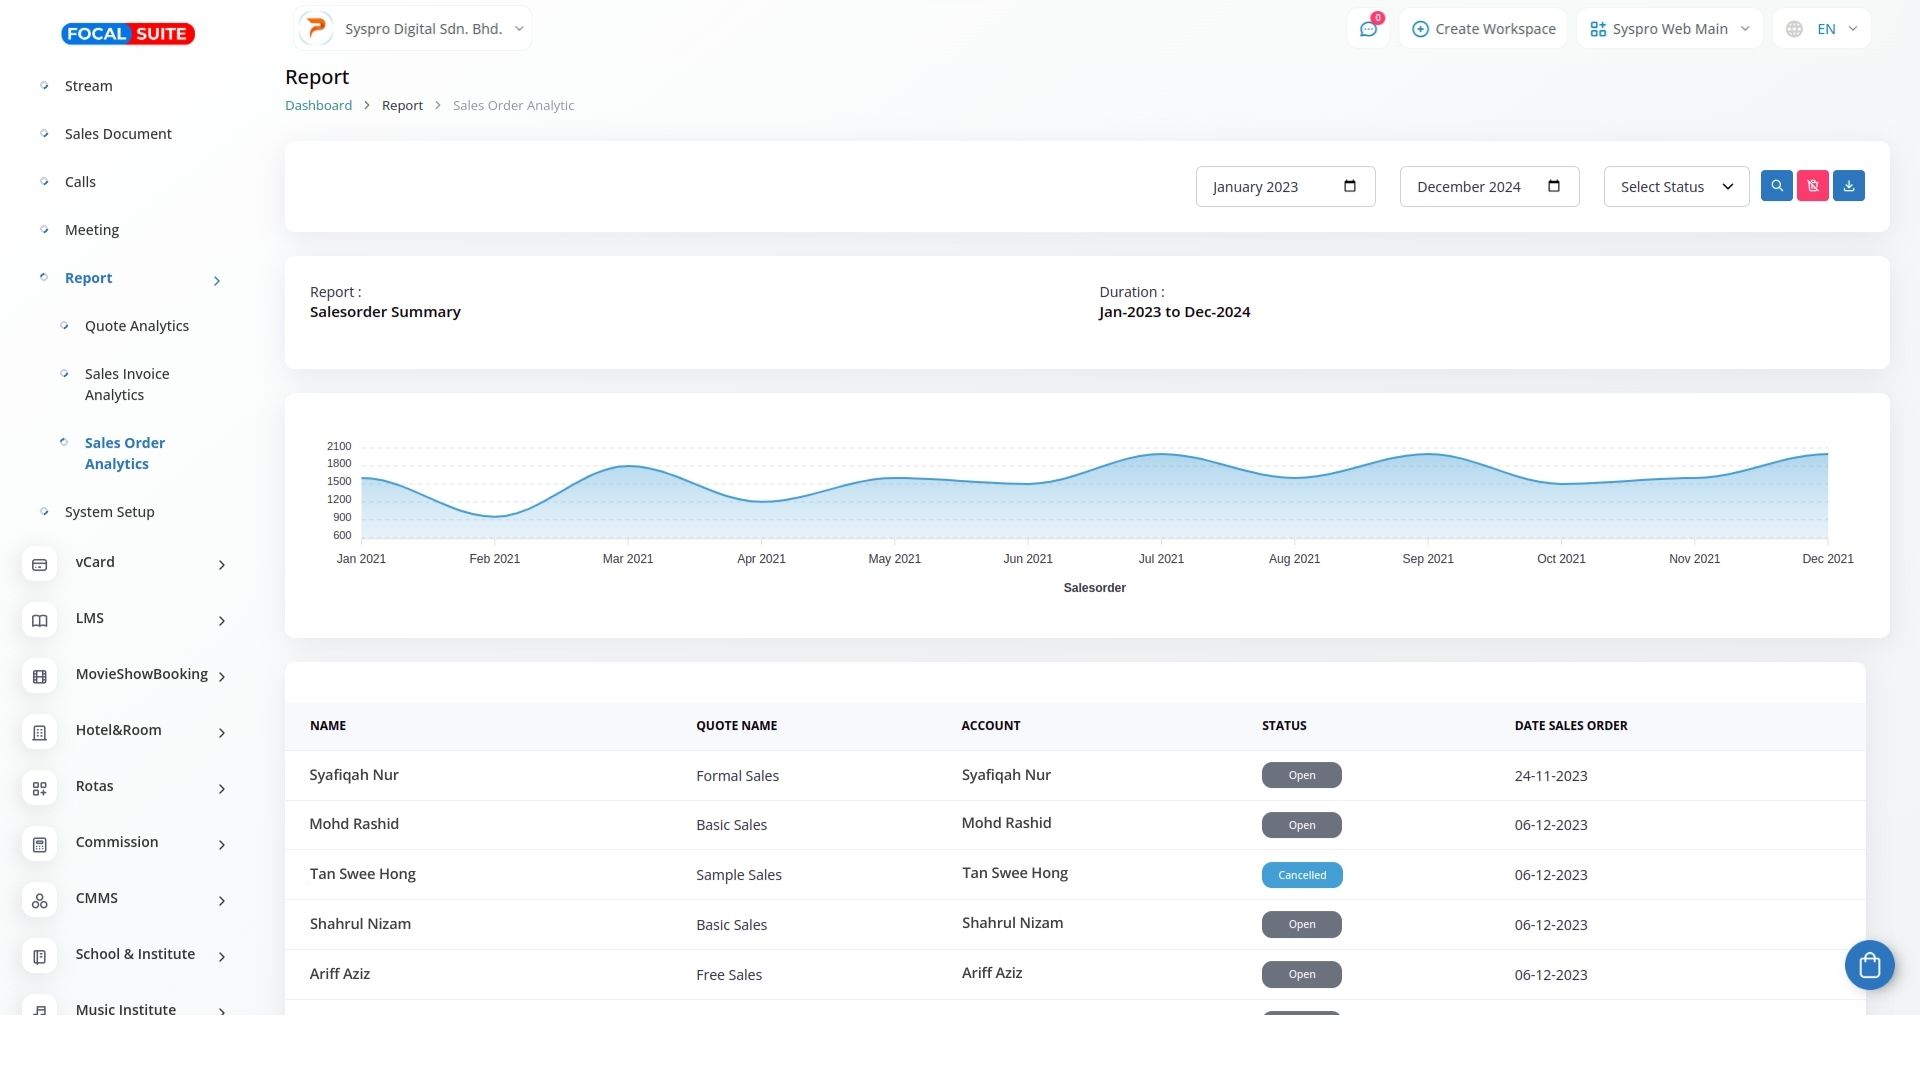The width and height of the screenshot is (1920, 1080).
Task: Click the Commission calculator icon
Action: [x=40, y=845]
